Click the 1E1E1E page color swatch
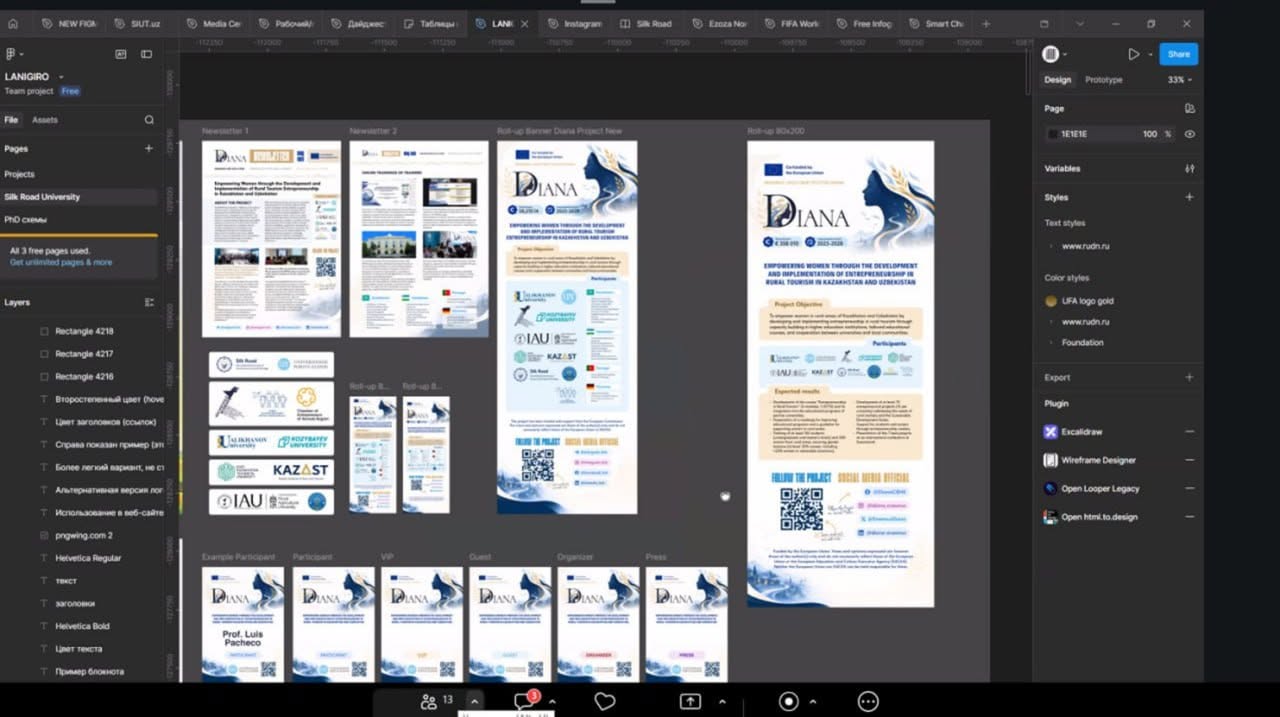Image resolution: width=1280 pixels, height=717 pixels. coord(1052,134)
